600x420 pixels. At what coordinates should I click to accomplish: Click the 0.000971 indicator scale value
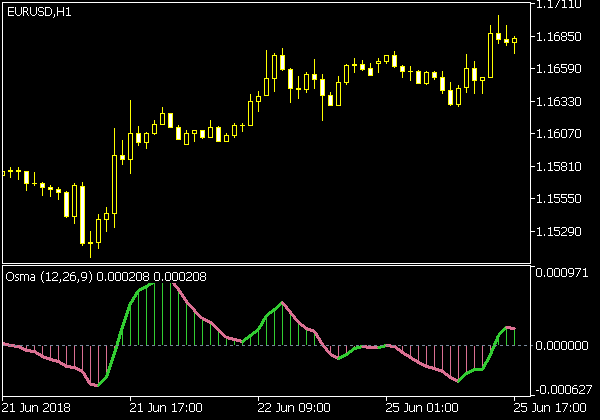562,272
